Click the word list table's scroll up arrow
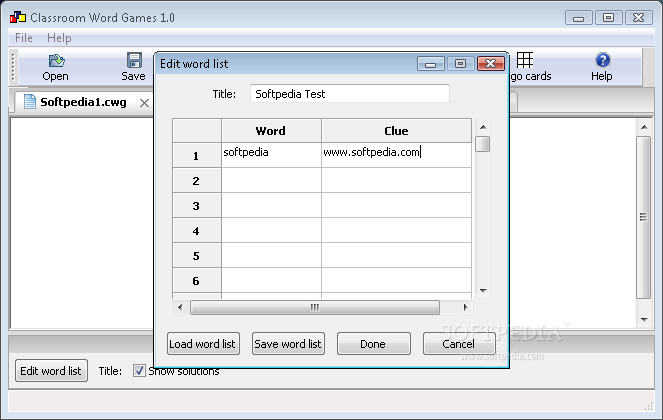This screenshot has height=420, width=663. tap(483, 127)
